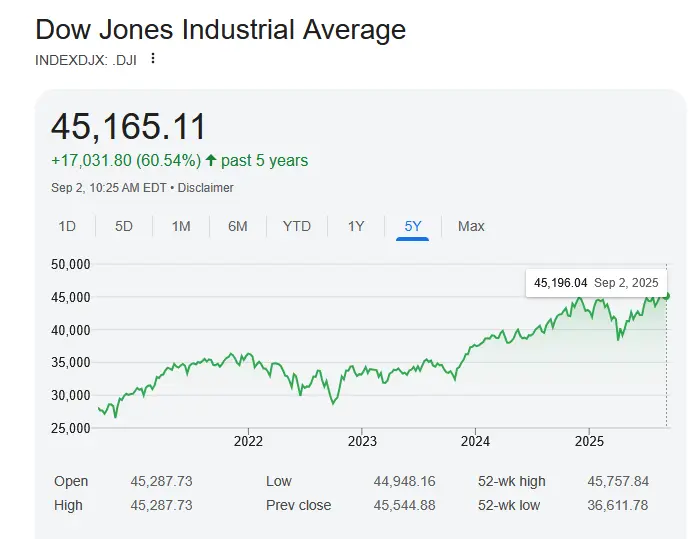Click the green dot at chart end
This screenshot has width=697, height=539.
(x=667, y=295)
